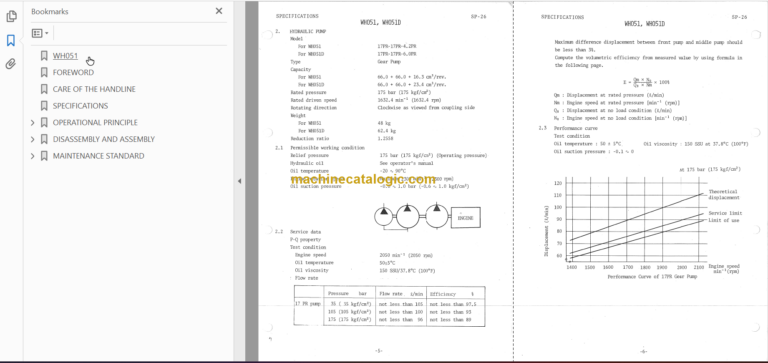
Task: Click bookmark icon beside MAINTENANCE STANDARD
Action: click(x=44, y=156)
